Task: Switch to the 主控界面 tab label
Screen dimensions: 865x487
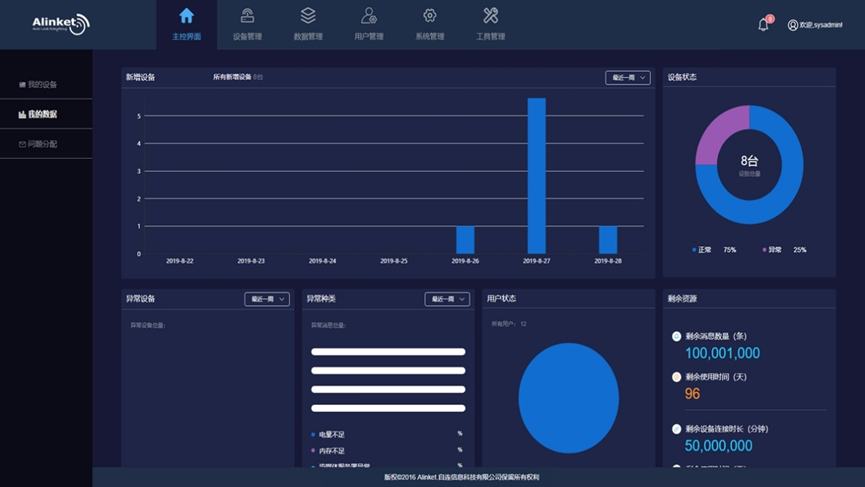Action: tap(186, 36)
